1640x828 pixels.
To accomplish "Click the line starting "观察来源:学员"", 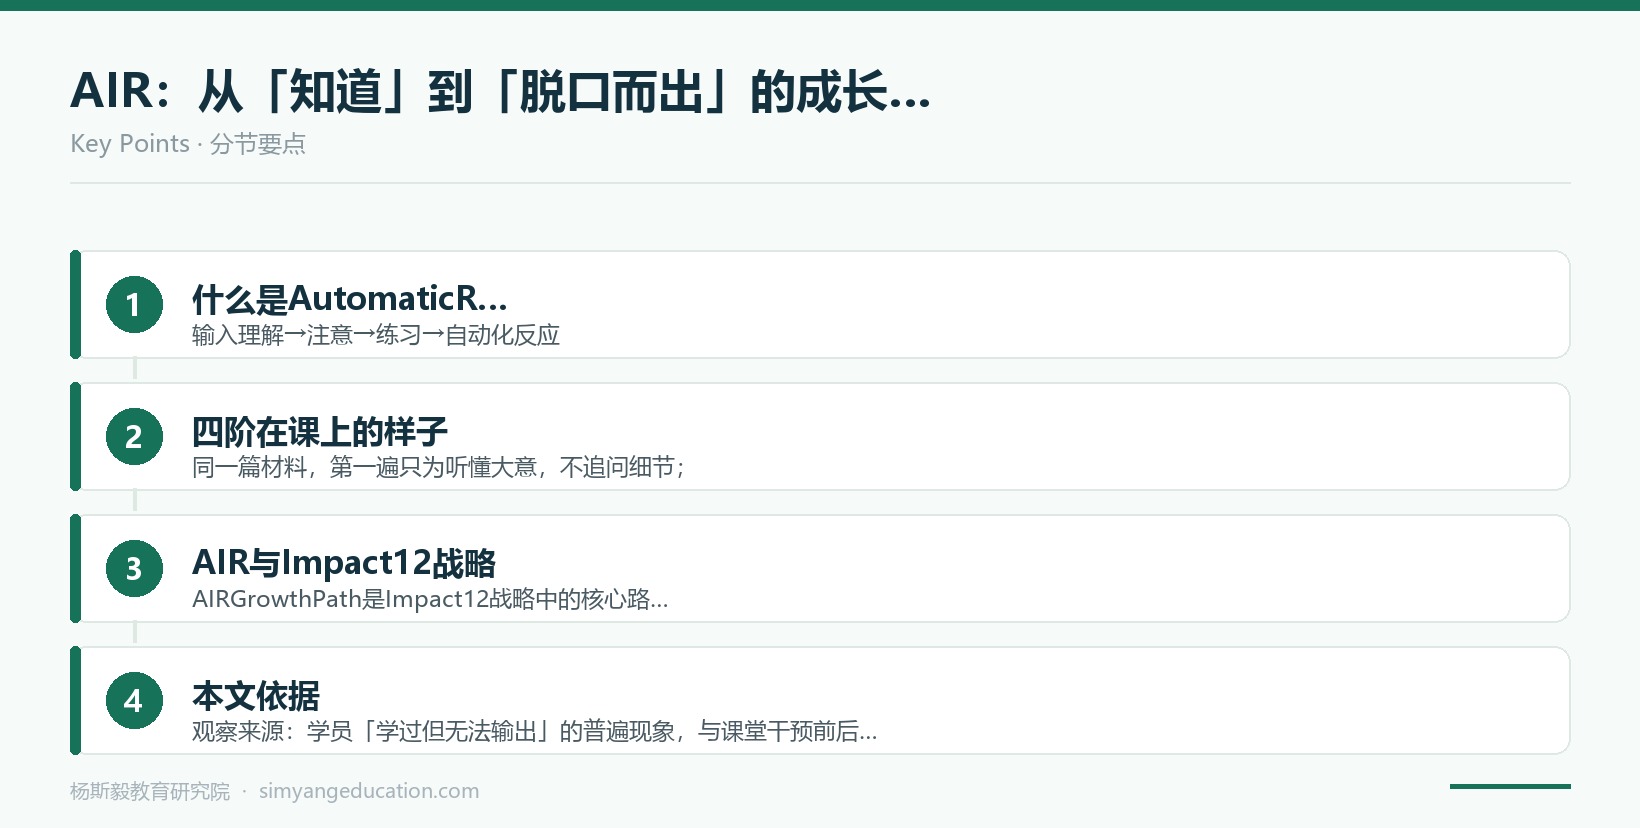I will click(535, 731).
